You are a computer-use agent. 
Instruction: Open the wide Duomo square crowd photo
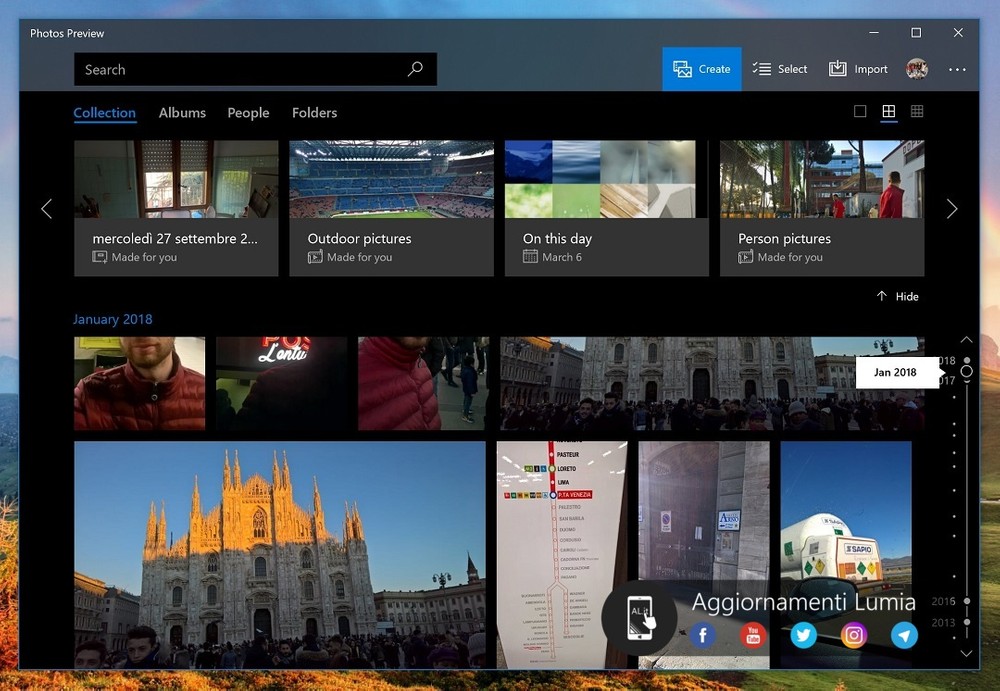[x=712, y=383]
